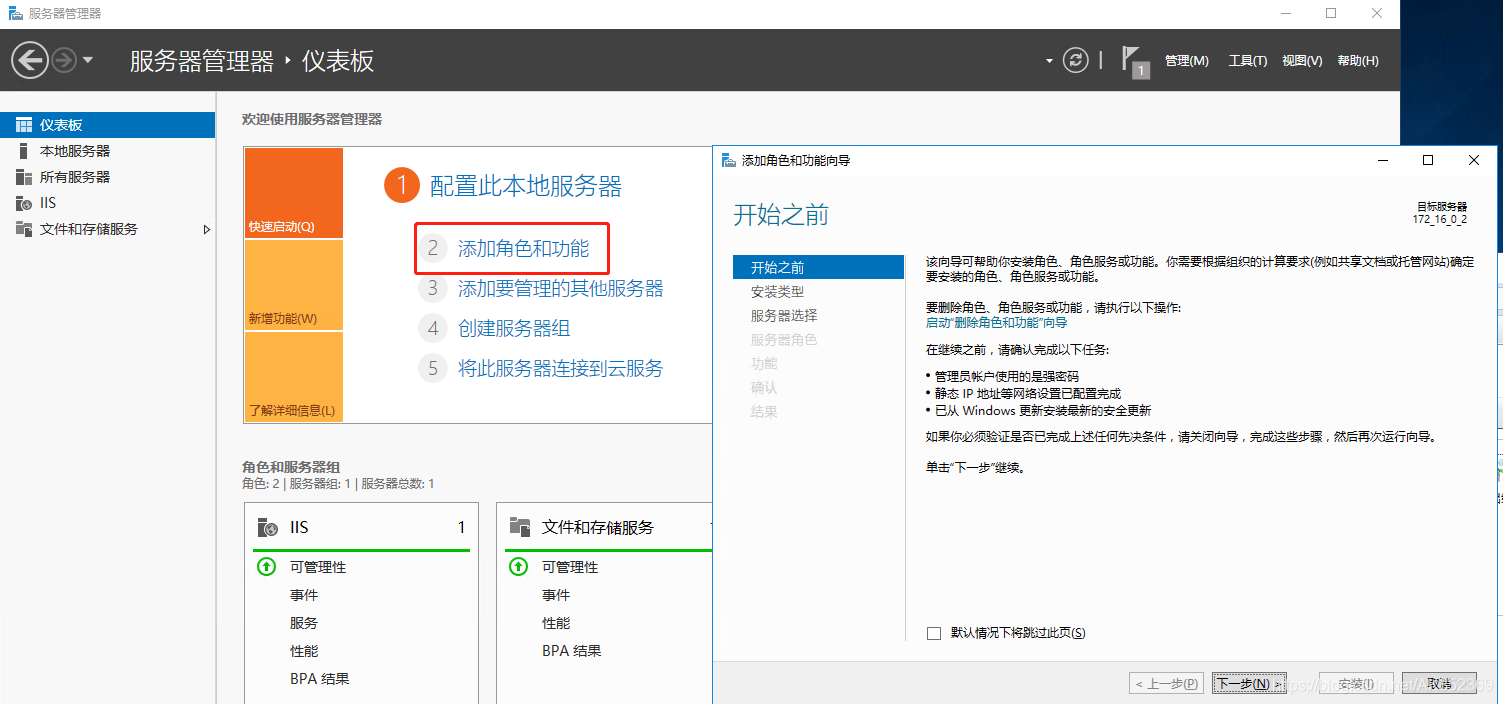This screenshot has width=1503, height=704.
Task: Expand the 文件和存储服务 sidebar arrow
Action: [207, 229]
